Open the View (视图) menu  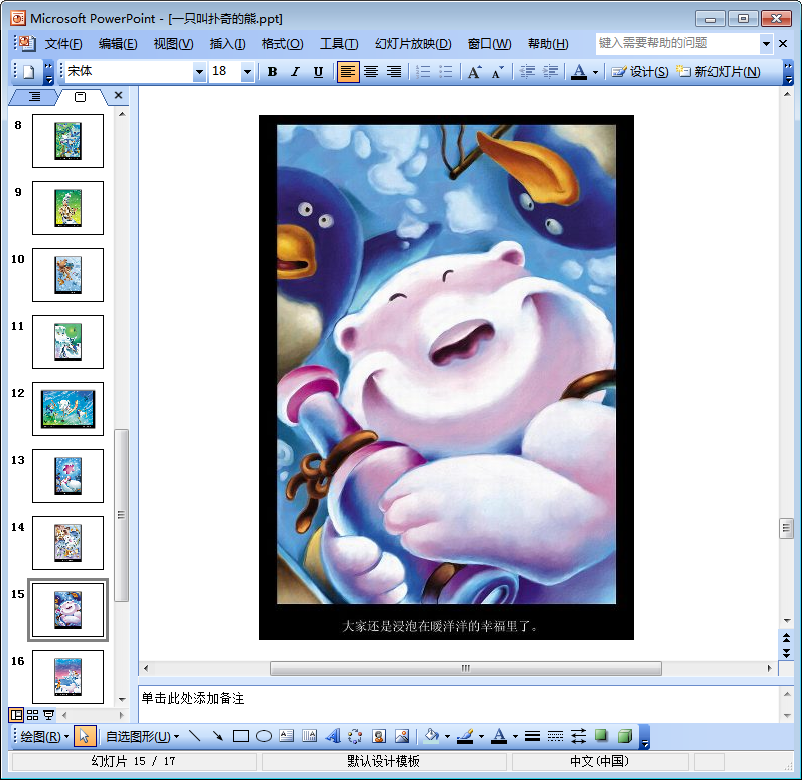tap(173, 44)
